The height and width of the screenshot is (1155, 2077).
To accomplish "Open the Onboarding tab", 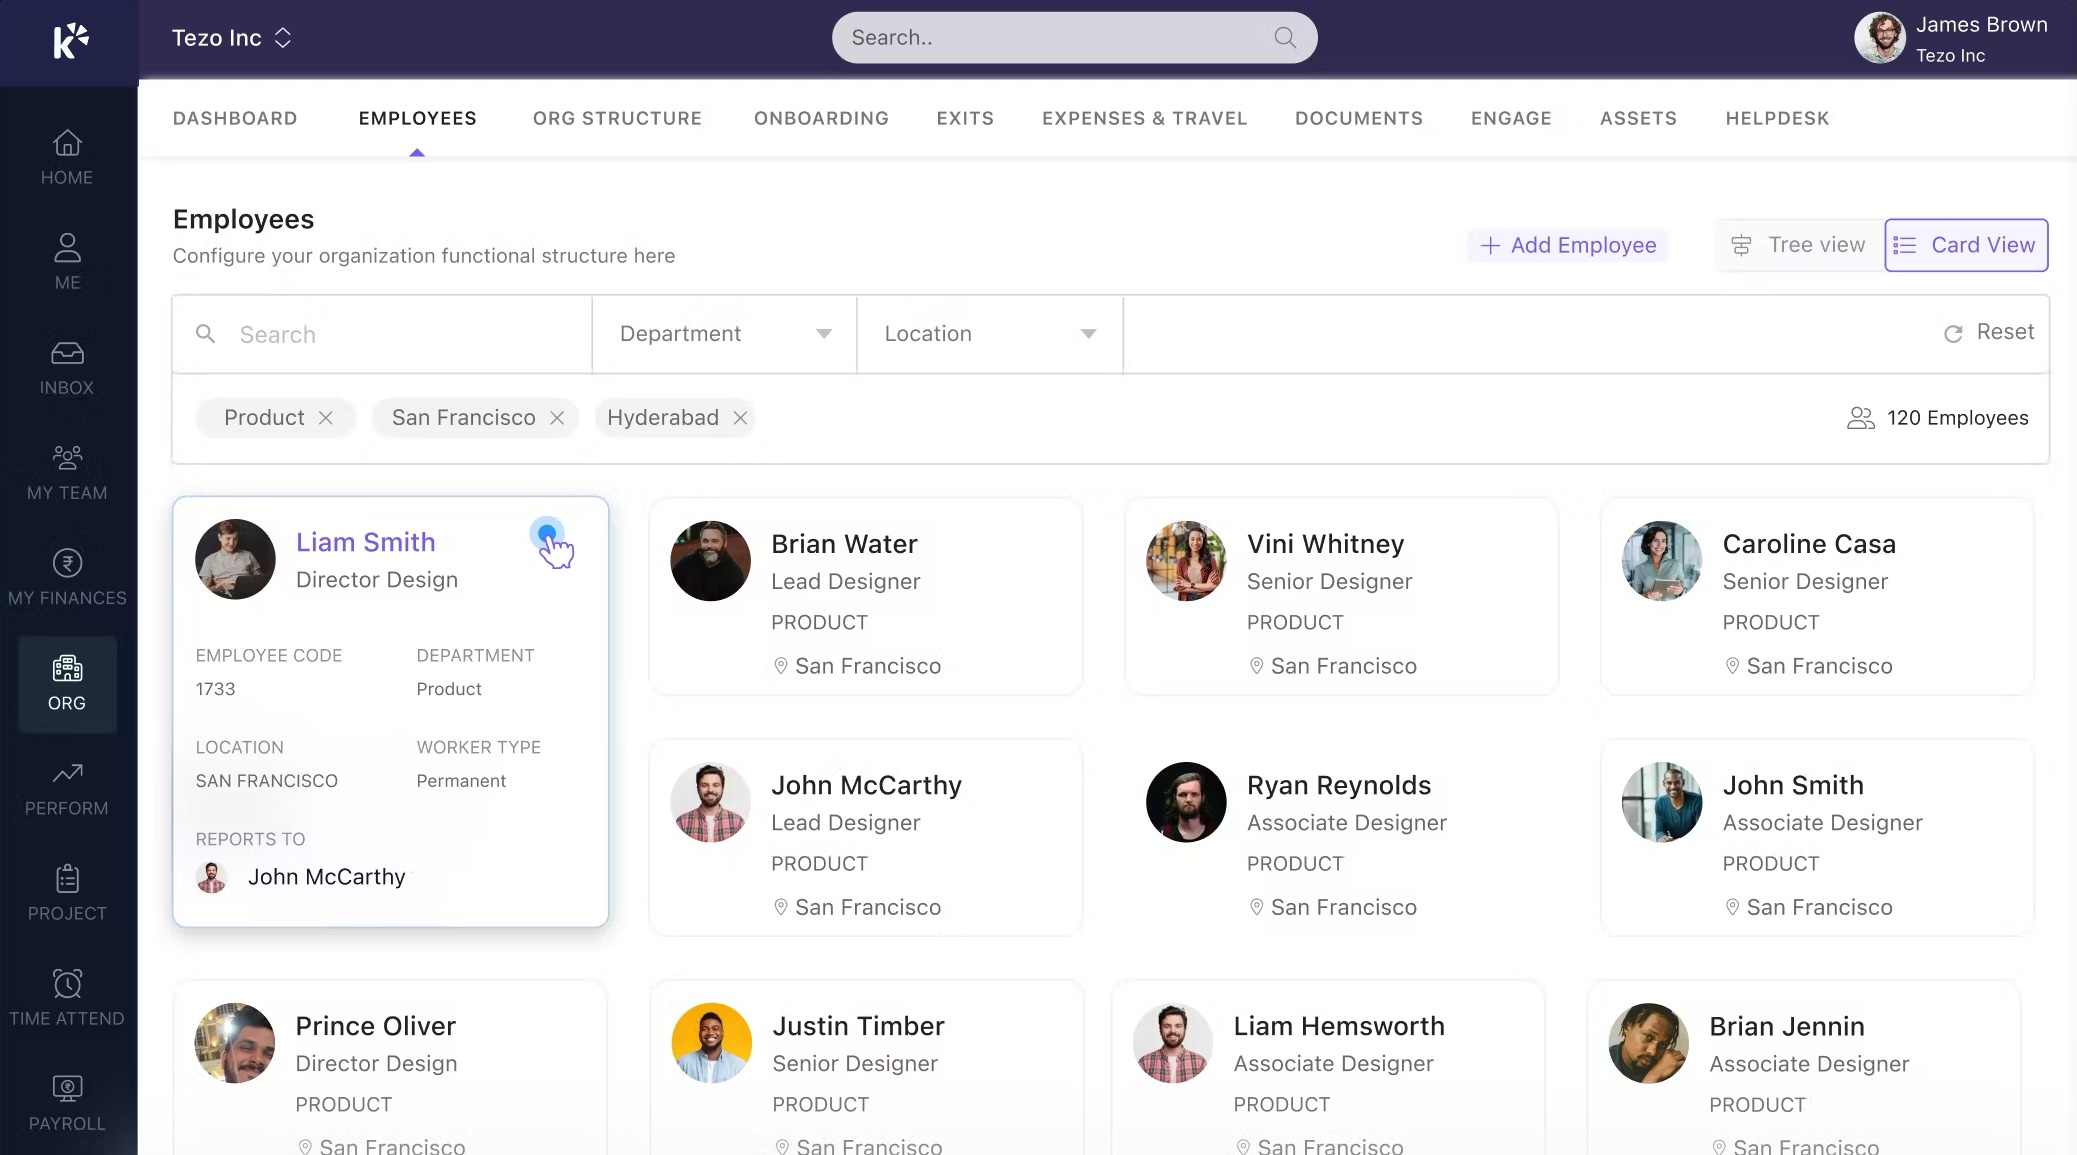I will point(821,118).
